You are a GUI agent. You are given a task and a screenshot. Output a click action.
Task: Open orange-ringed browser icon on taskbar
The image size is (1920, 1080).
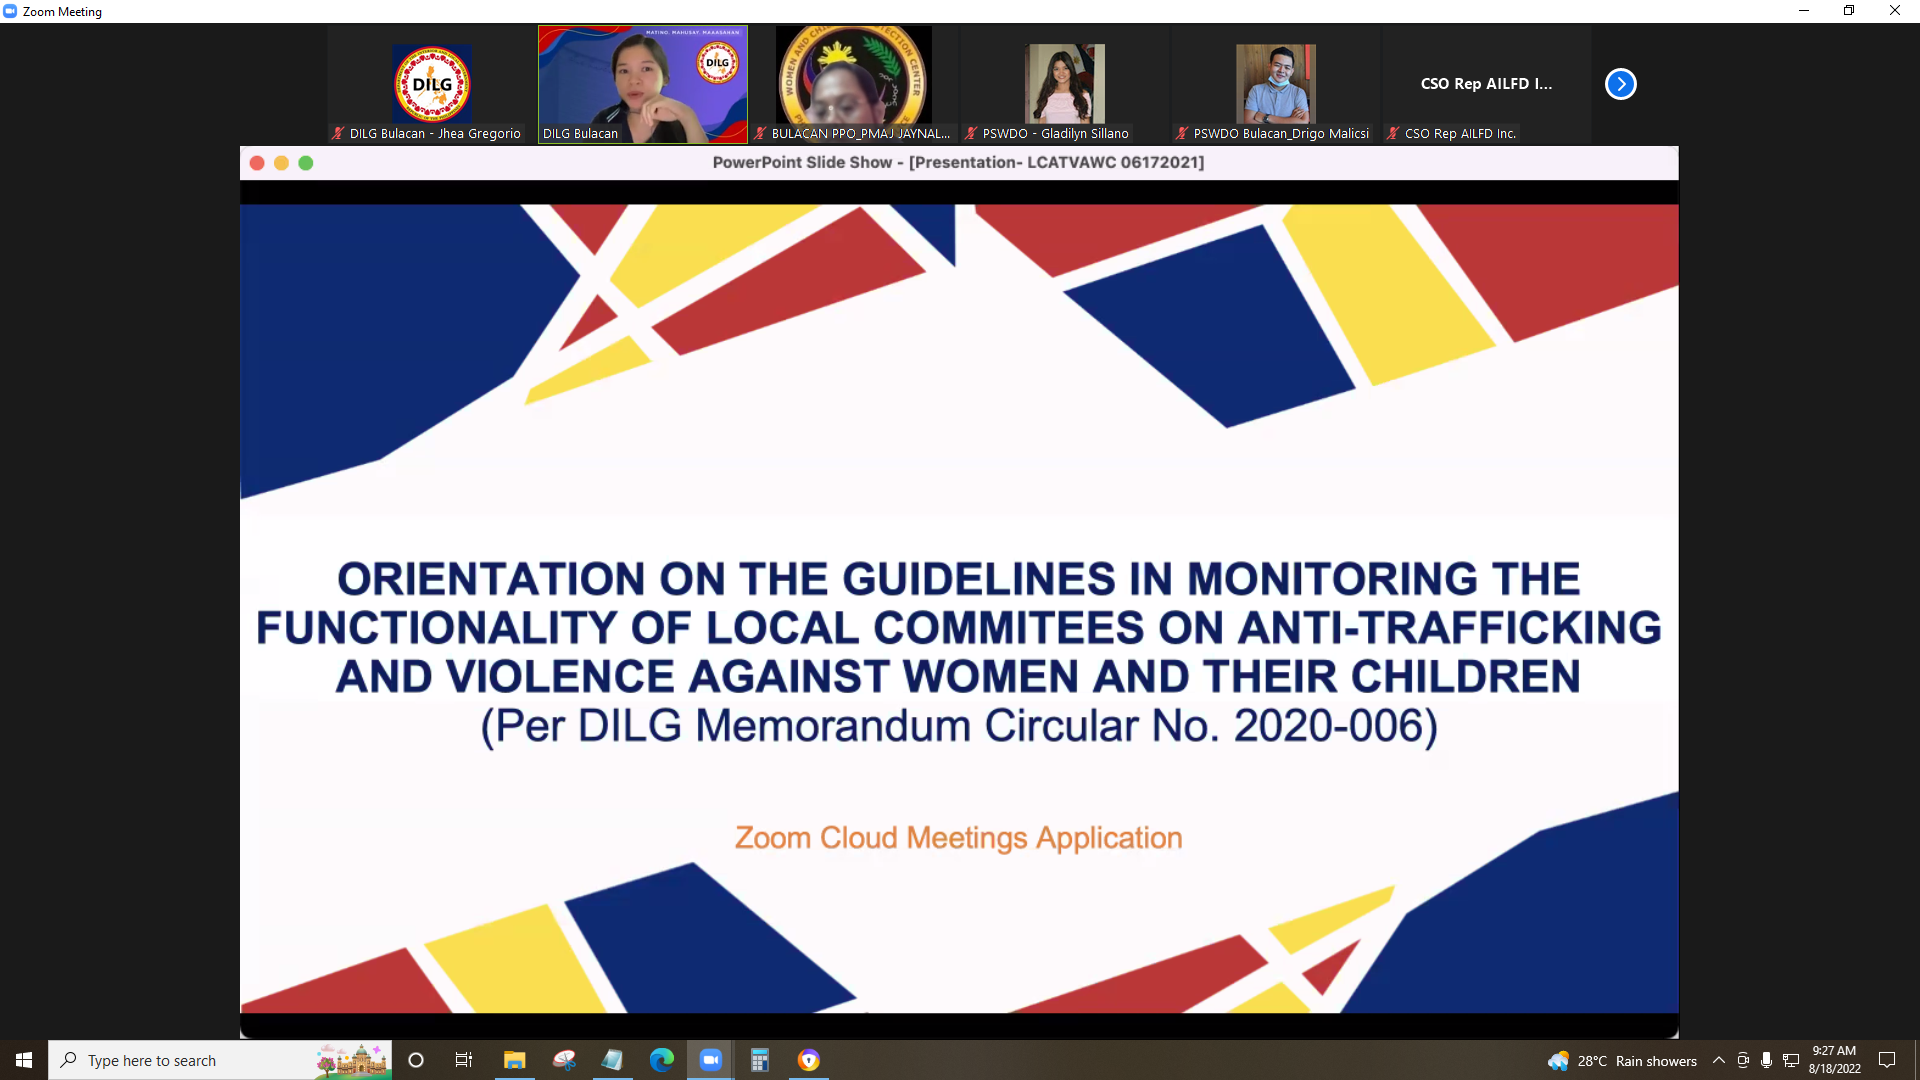[x=809, y=1060]
